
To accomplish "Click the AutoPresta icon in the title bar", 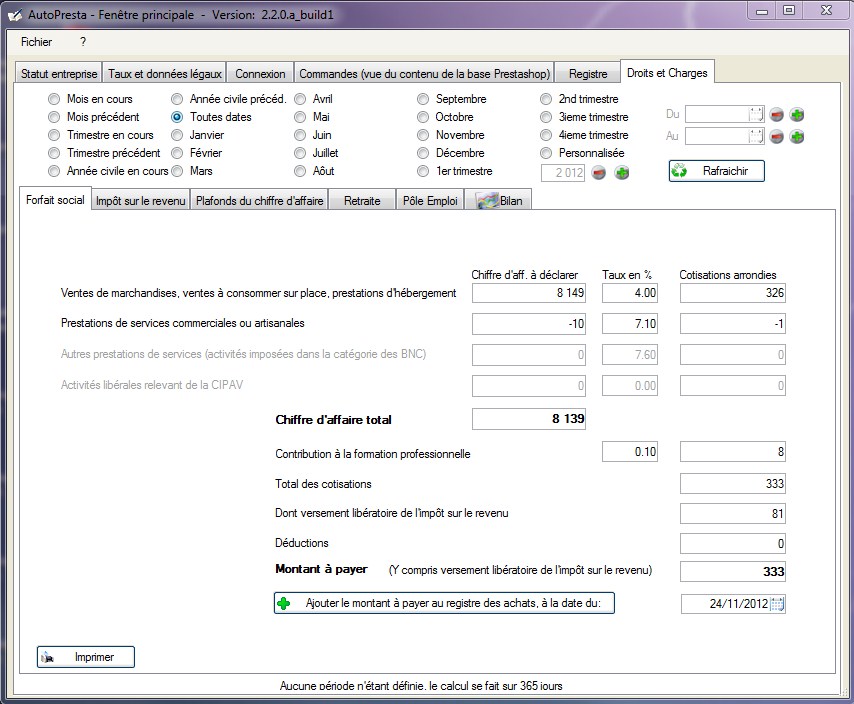I will click(x=15, y=13).
